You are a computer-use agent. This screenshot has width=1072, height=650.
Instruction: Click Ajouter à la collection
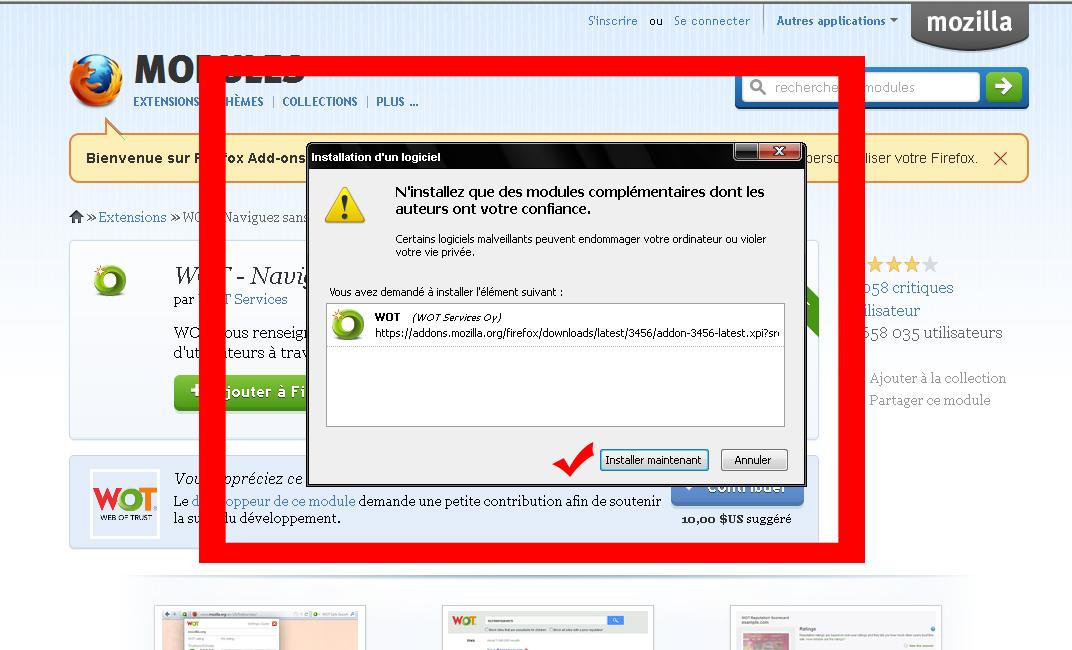tap(937, 378)
